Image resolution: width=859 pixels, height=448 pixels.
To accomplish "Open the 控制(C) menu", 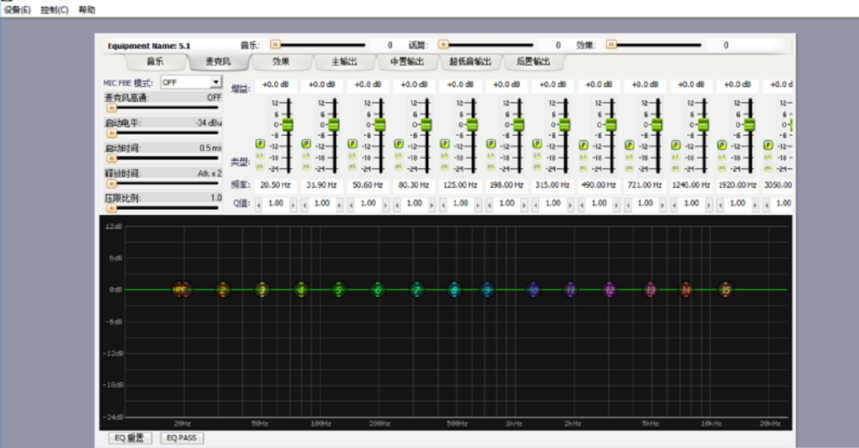I will point(54,10).
